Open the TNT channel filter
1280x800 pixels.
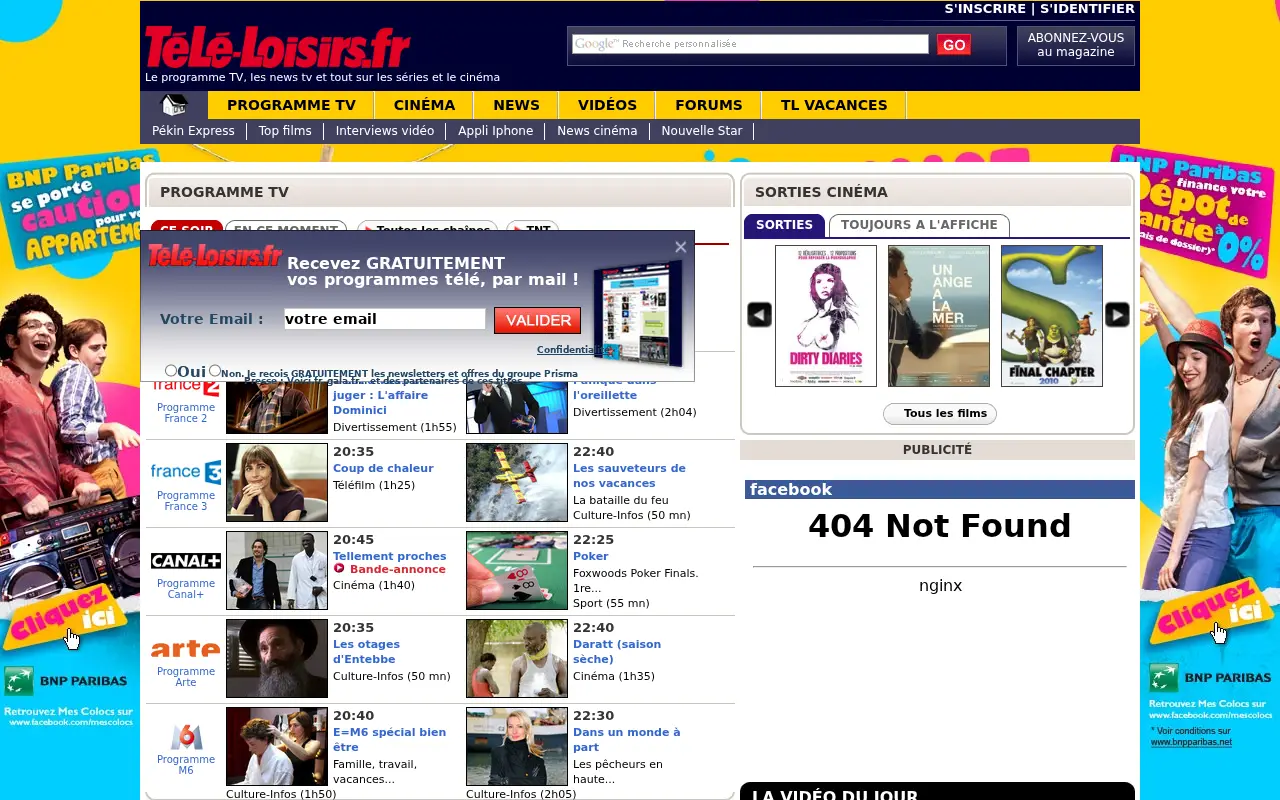click(x=532, y=229)
